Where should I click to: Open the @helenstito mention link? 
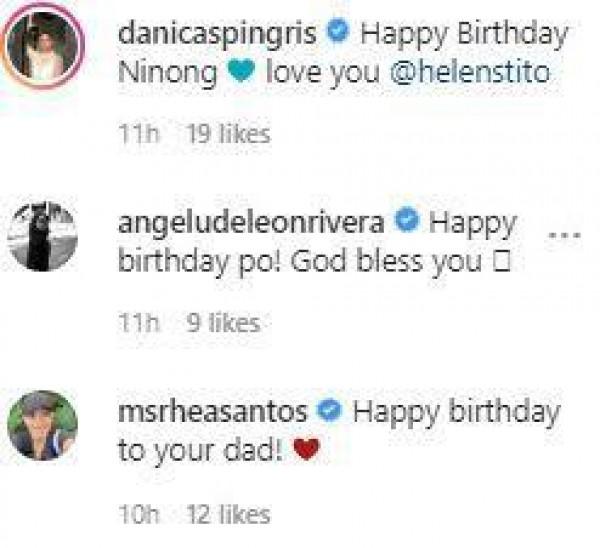[x=470, y=72]
